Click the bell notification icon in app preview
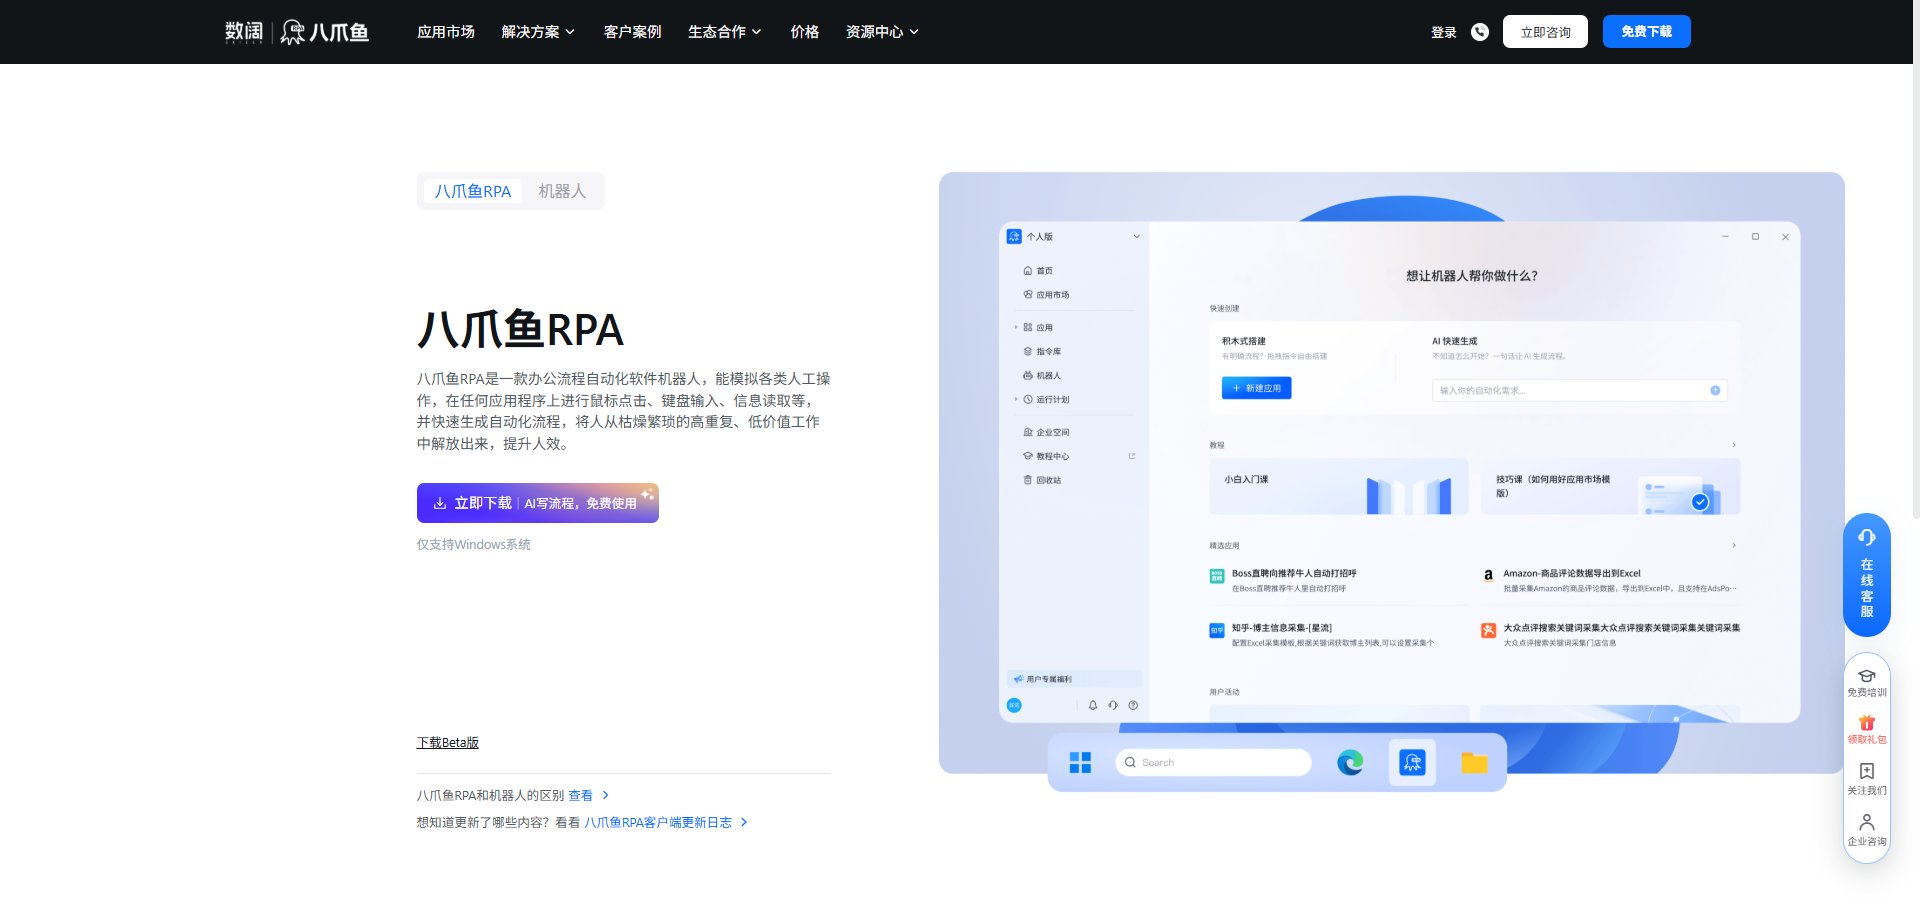The height and width of the screenshot is (909, 1920). (1093, 705)
